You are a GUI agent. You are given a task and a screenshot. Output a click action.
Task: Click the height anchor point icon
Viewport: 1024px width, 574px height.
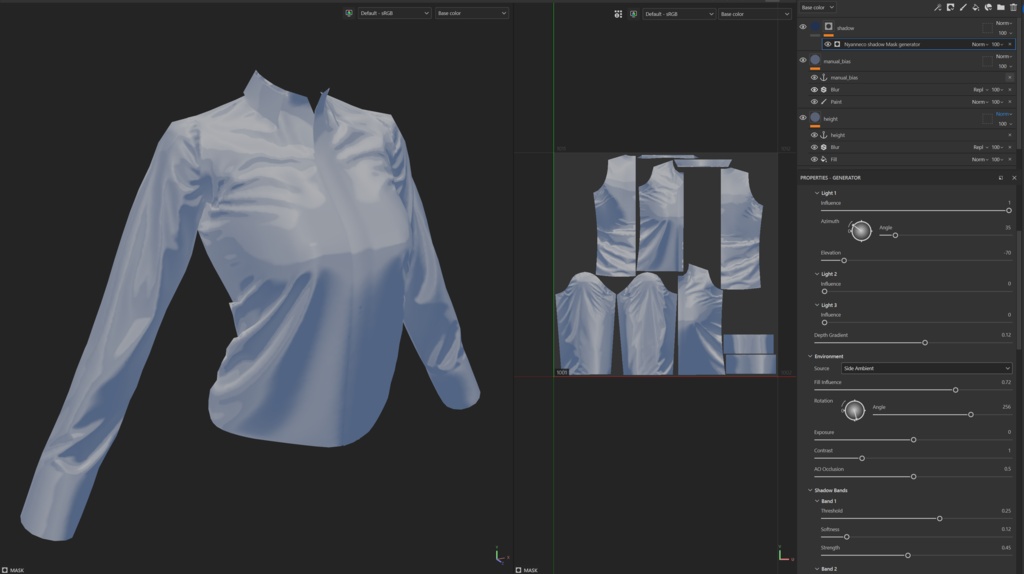tap(824, 135)
